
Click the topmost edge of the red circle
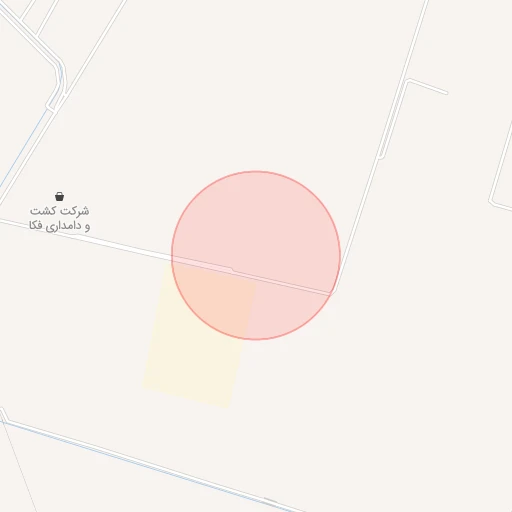pyautogui.click(x=256, y=171)
